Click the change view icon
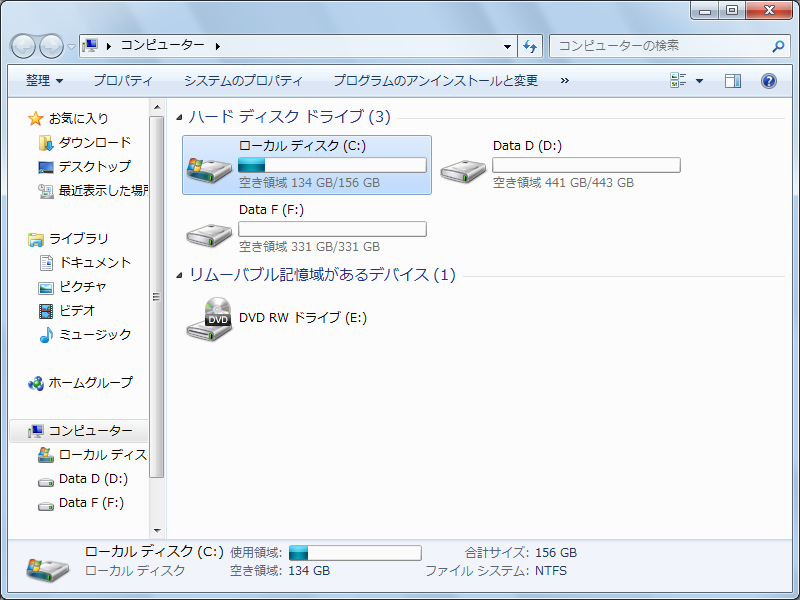 click(678, 80)
